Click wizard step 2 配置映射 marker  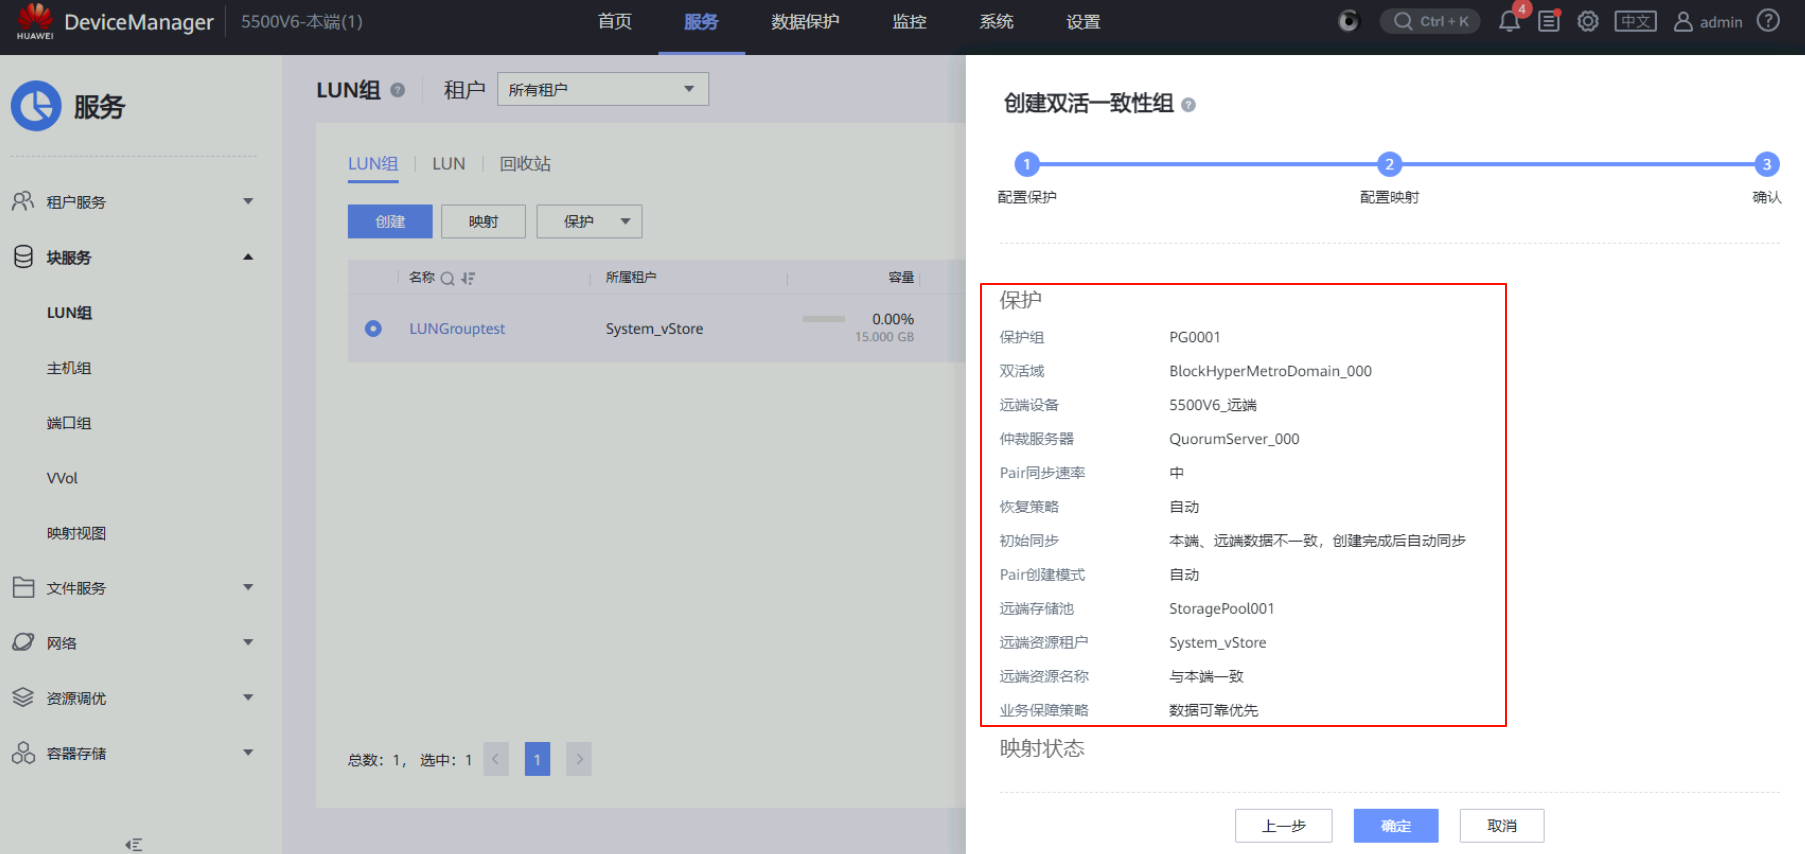tap(1388, 165)
